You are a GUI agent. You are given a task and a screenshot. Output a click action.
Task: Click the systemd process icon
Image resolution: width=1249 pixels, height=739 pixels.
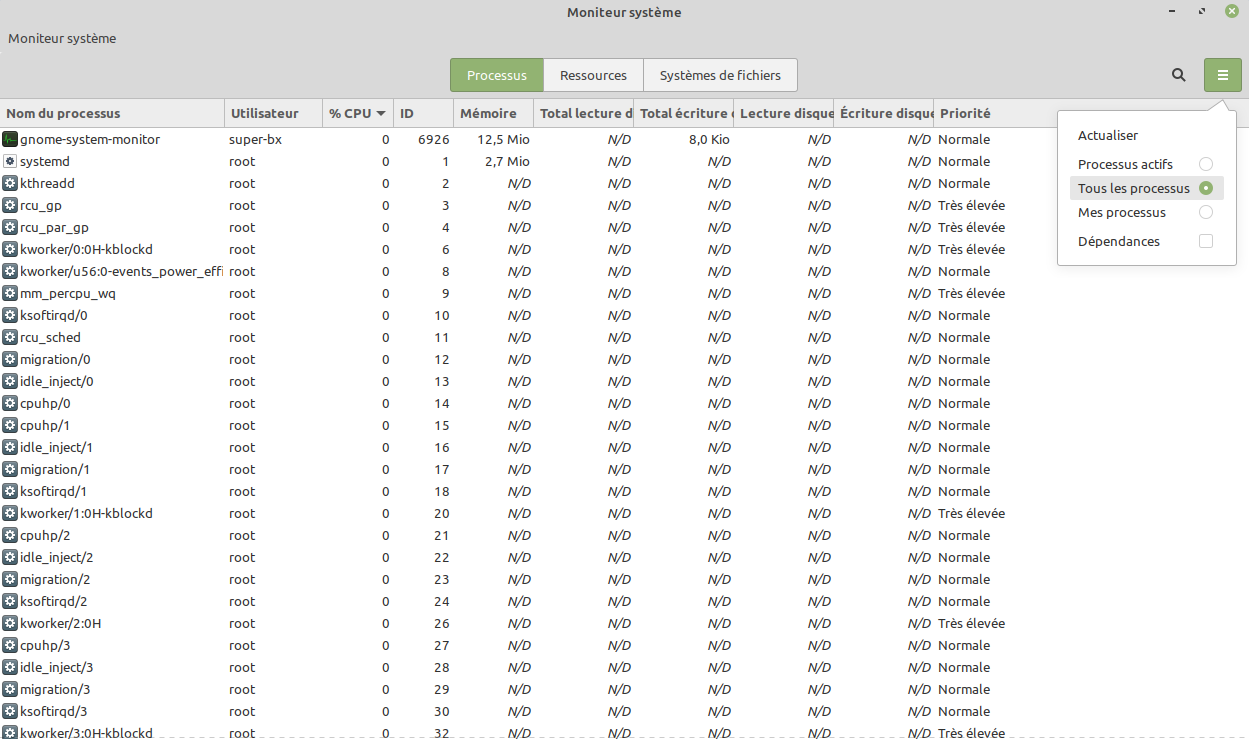pyautogui.click(x=10, y=161)
